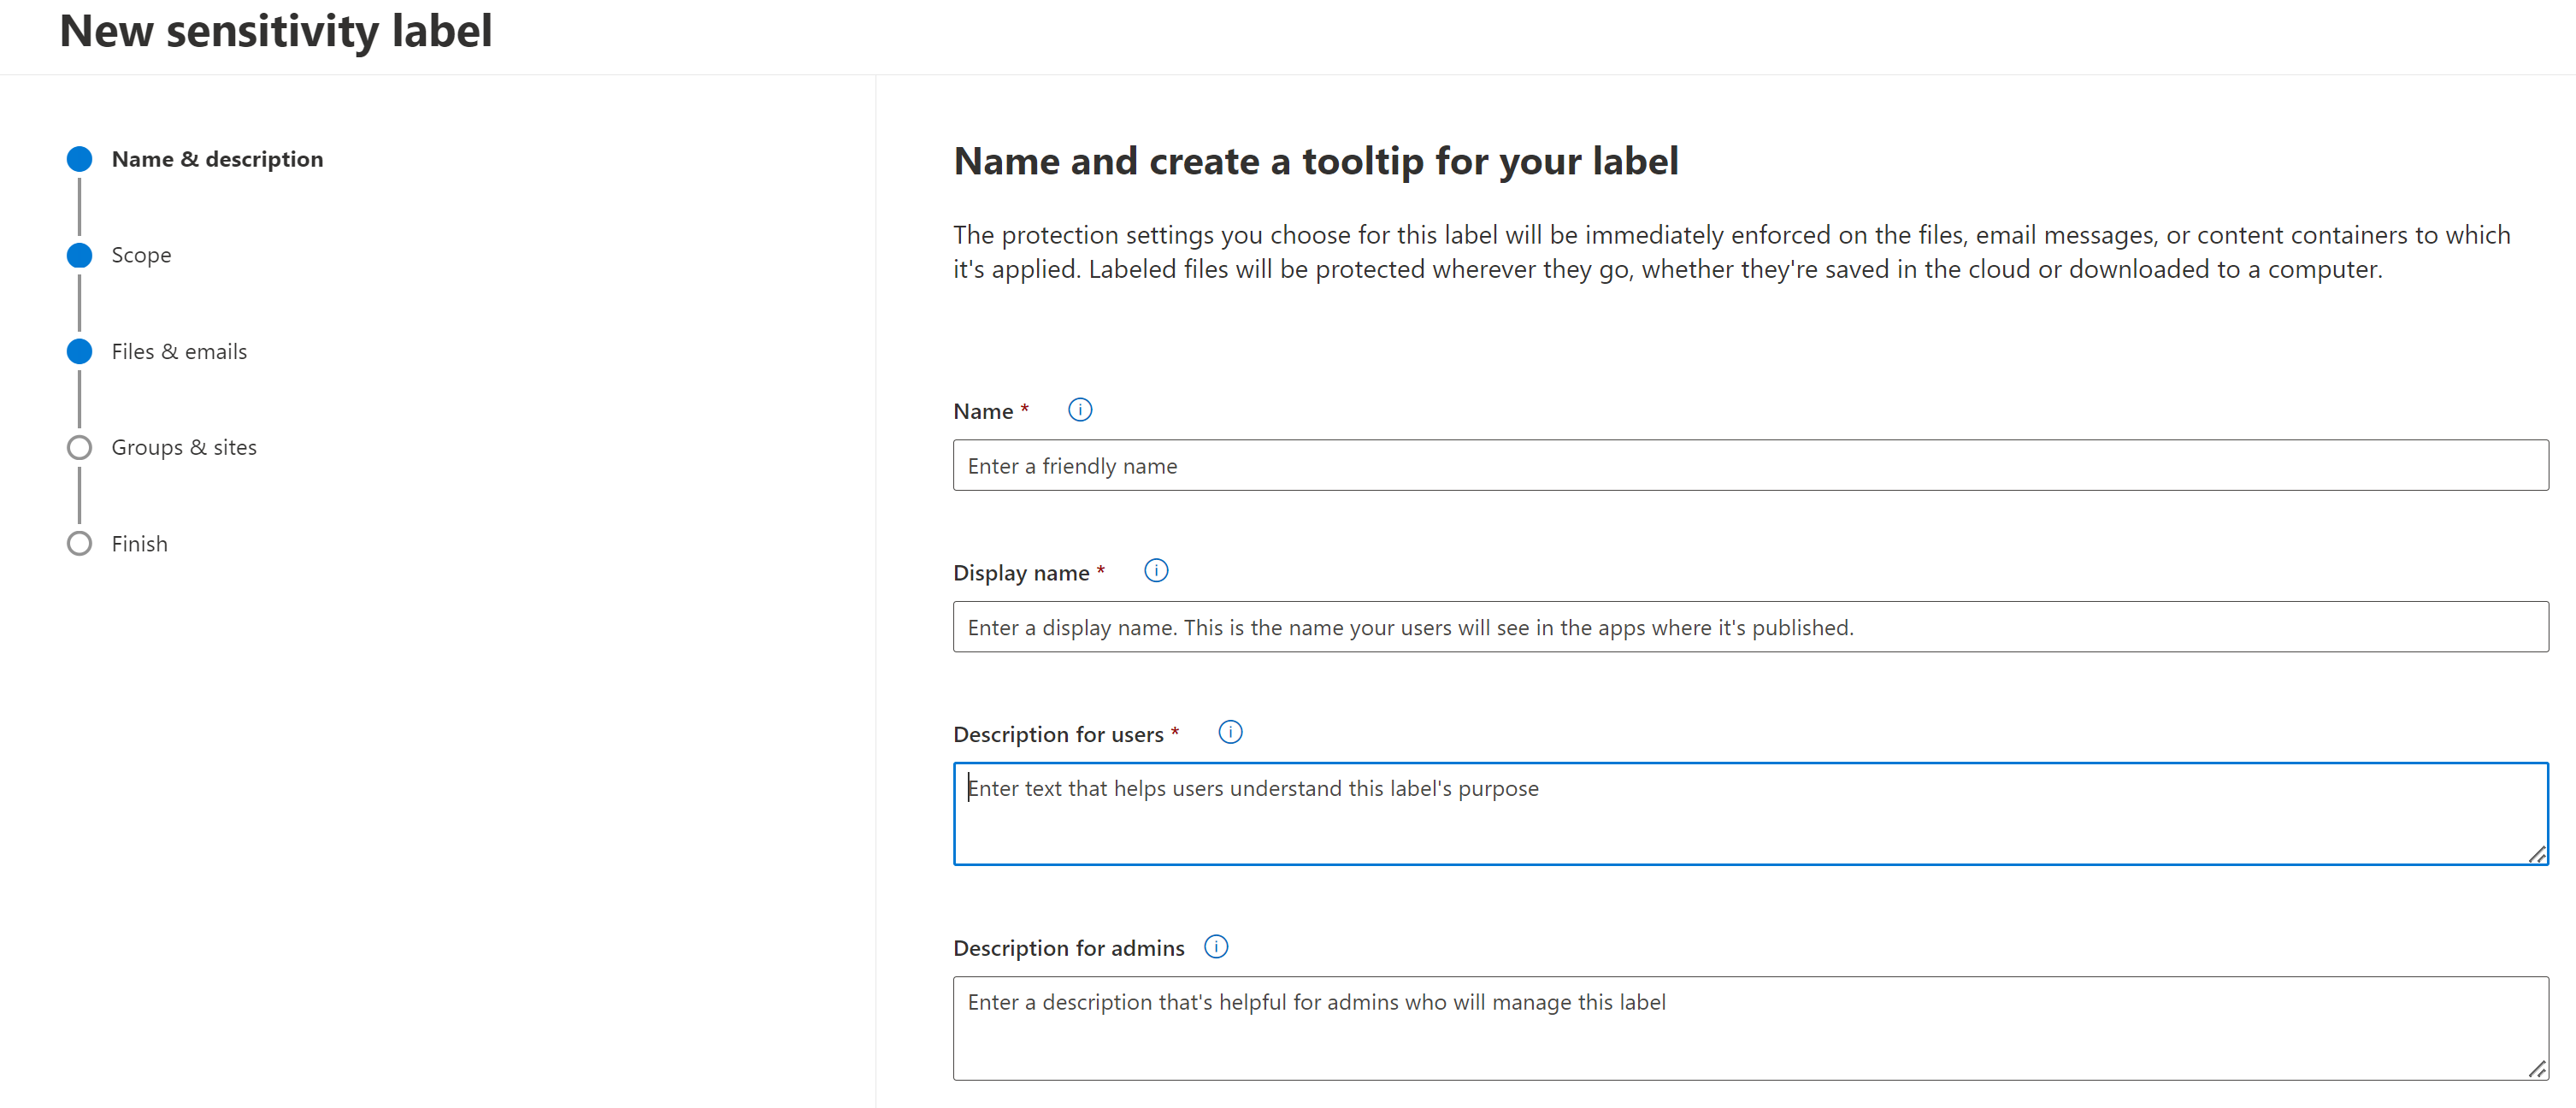Screen dimensions: 2576x1108
Task: Select the Name & description step label
Action: pos(217,159)
